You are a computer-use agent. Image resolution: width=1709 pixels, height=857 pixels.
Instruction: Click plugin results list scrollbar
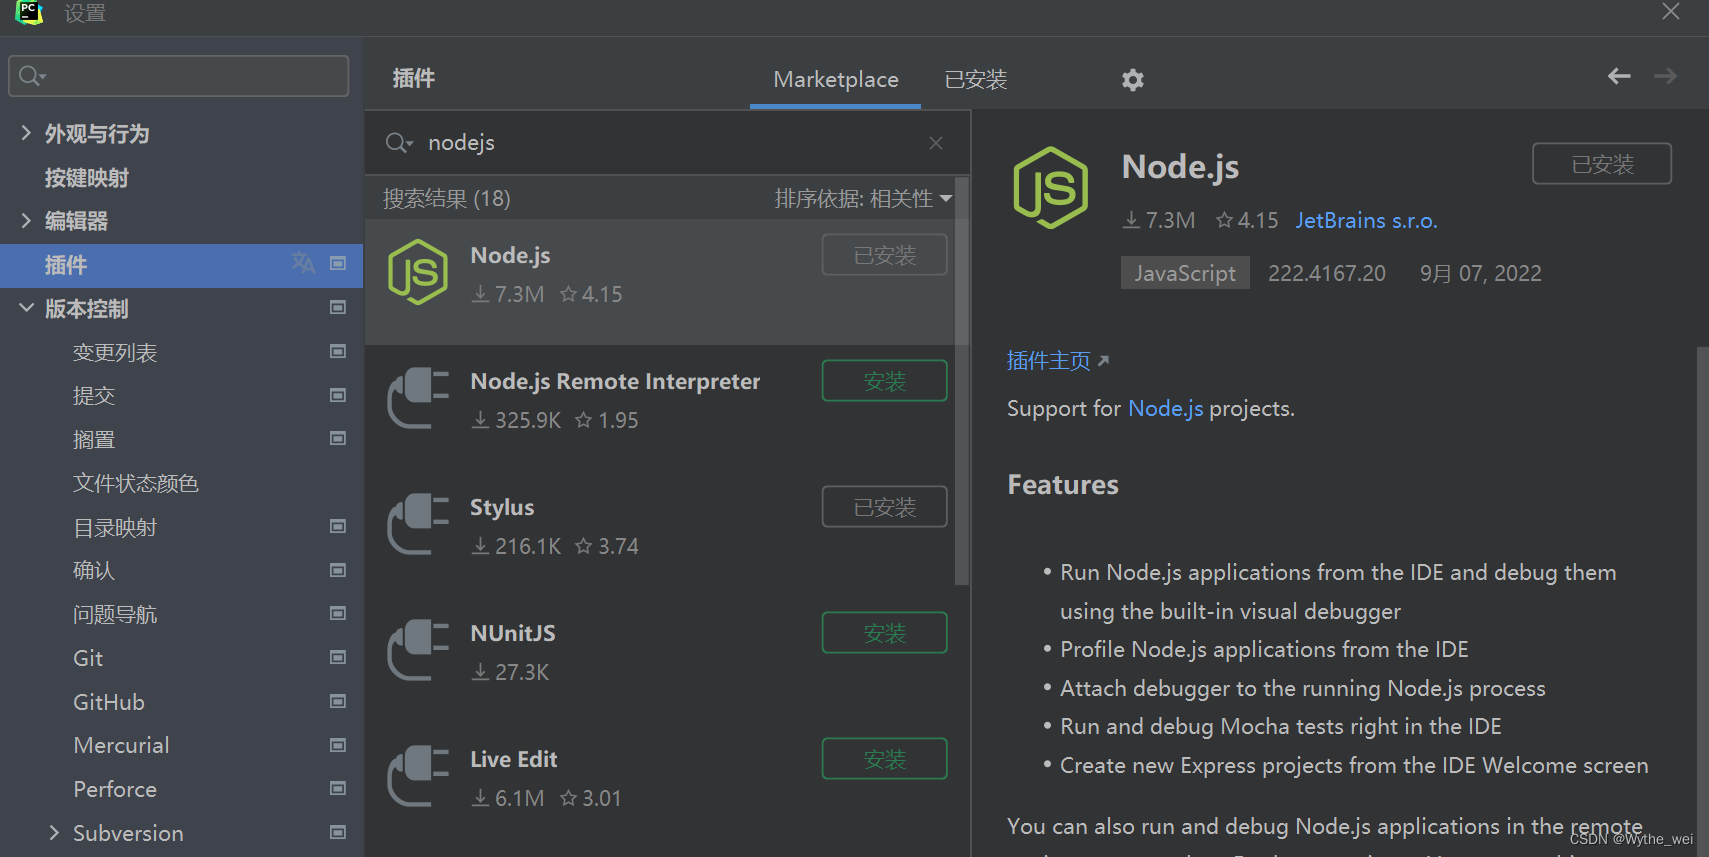tap(962, 381)
